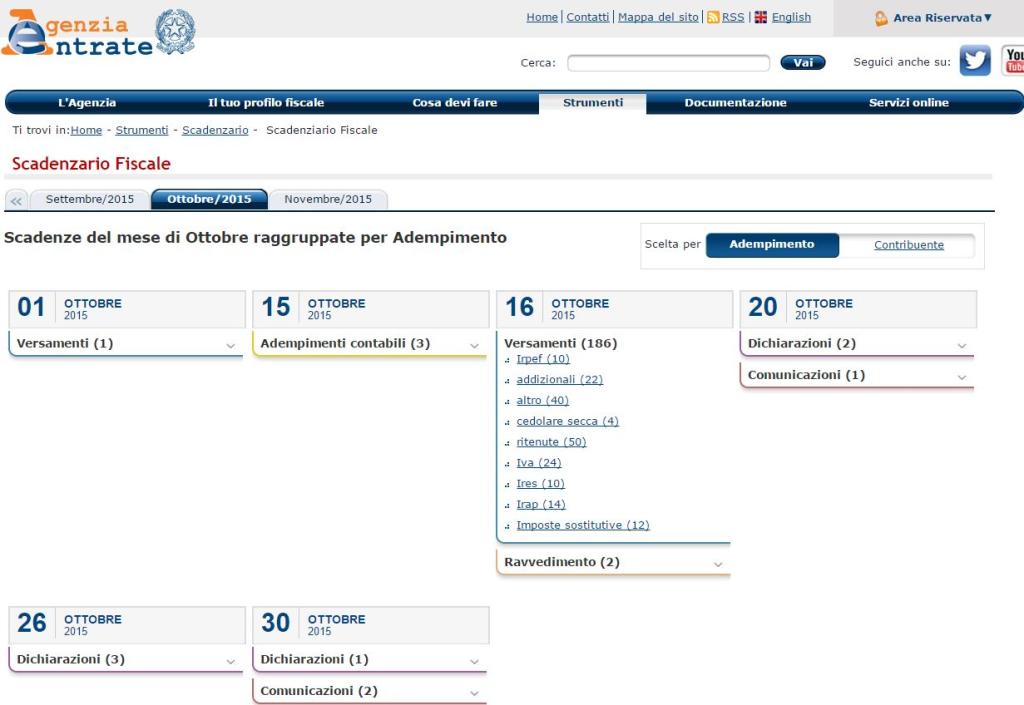Click the 30 Ottobre 2015 date header
Image resolution: width=1024 pixels, height=705 pixels.
point(371,625)
